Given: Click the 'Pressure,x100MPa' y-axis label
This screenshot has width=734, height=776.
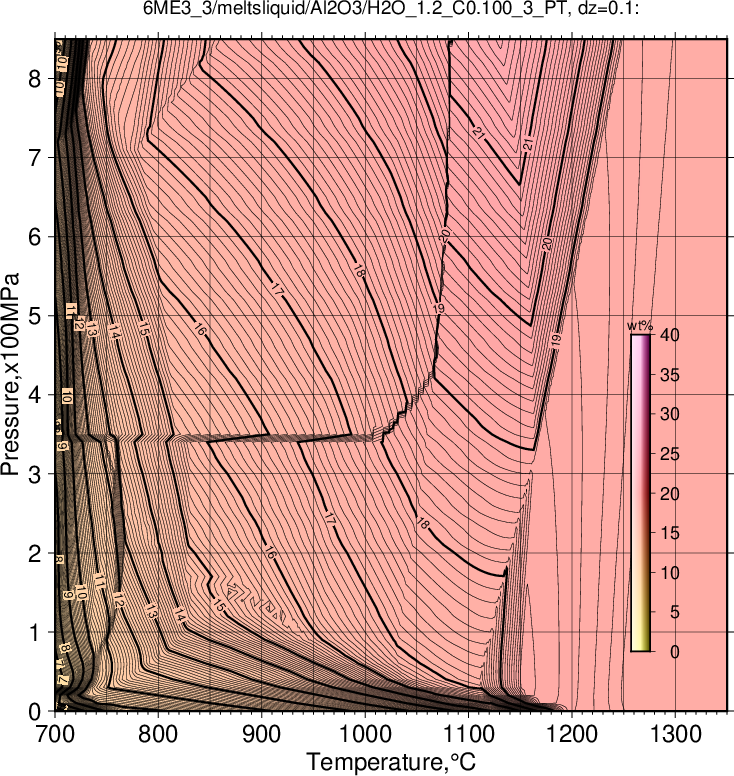Looking at the screenshot, I should [10, 374].
